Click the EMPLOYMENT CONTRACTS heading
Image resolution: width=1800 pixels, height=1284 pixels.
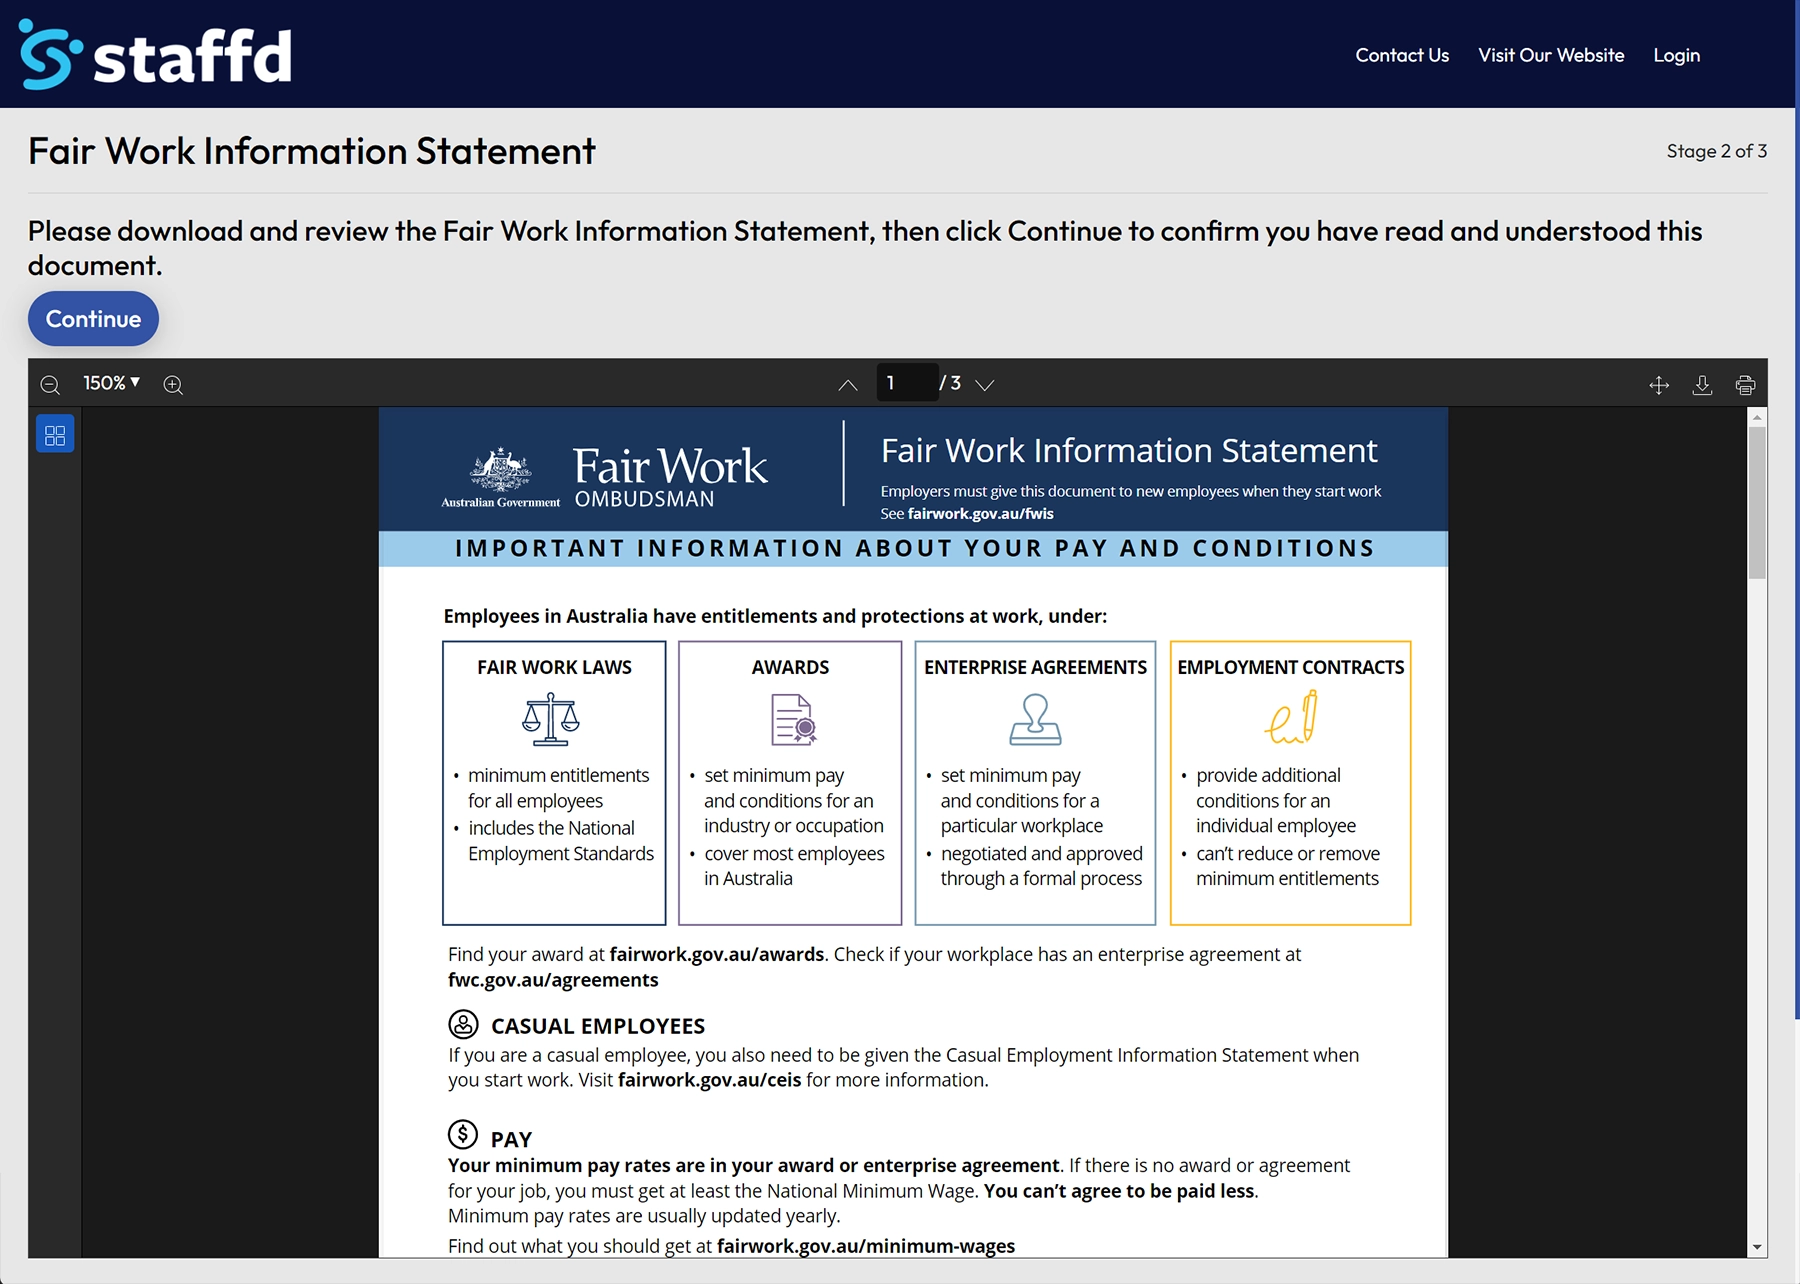click(x=1290, y=667)
